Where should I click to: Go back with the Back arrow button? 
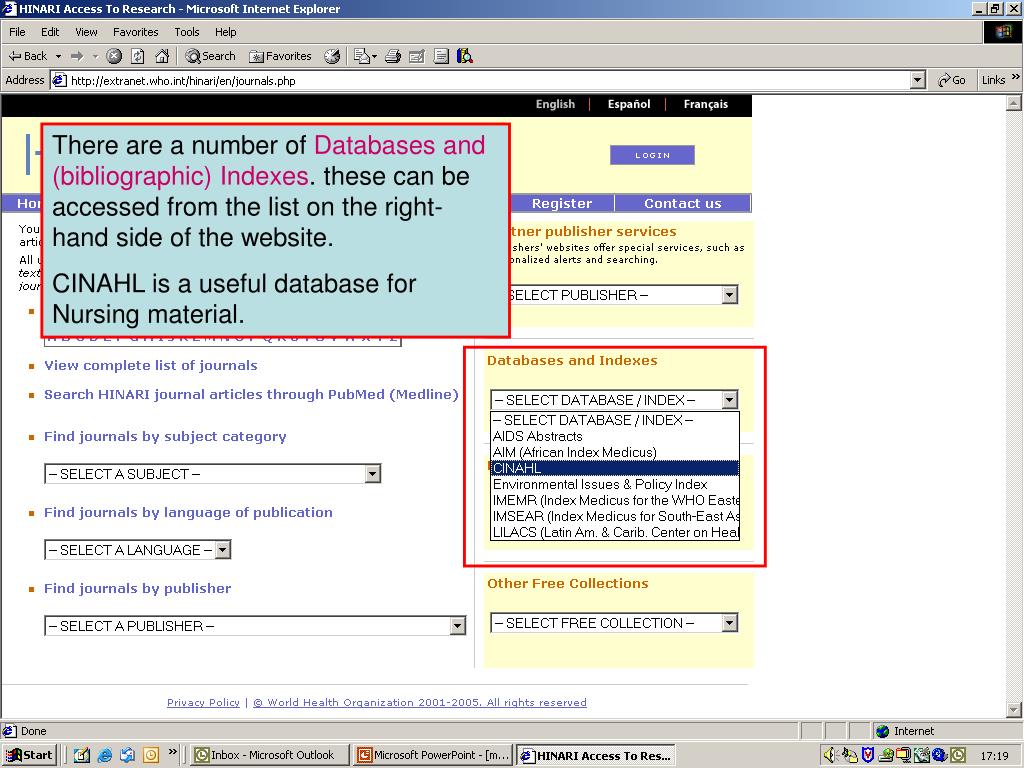27,56
